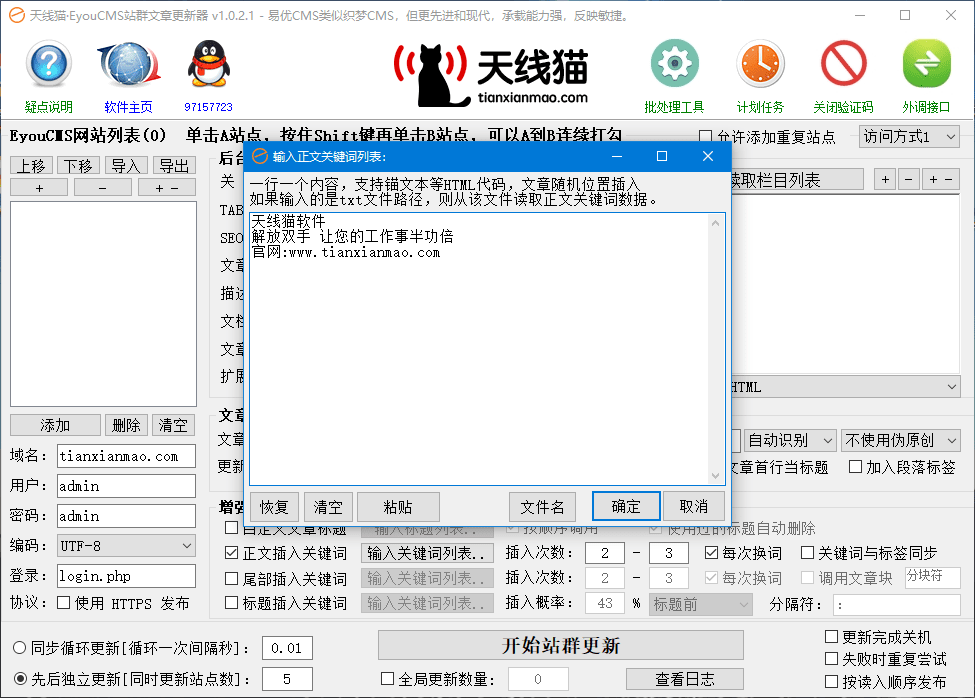Click the 登录 login.php field
Image resolution: width=975 pixels, height=698 pixels.
click(126, 576)
